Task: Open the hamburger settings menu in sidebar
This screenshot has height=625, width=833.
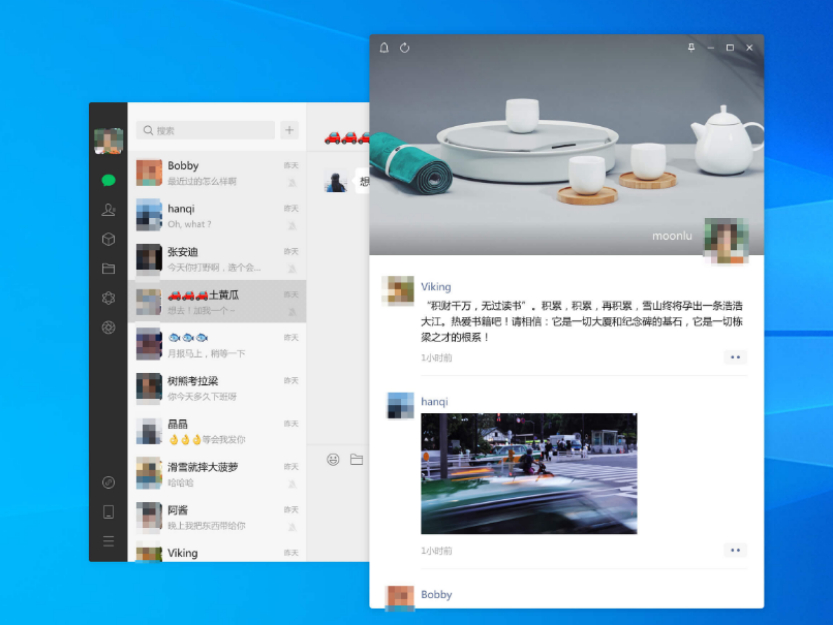Action: [108, 542]
